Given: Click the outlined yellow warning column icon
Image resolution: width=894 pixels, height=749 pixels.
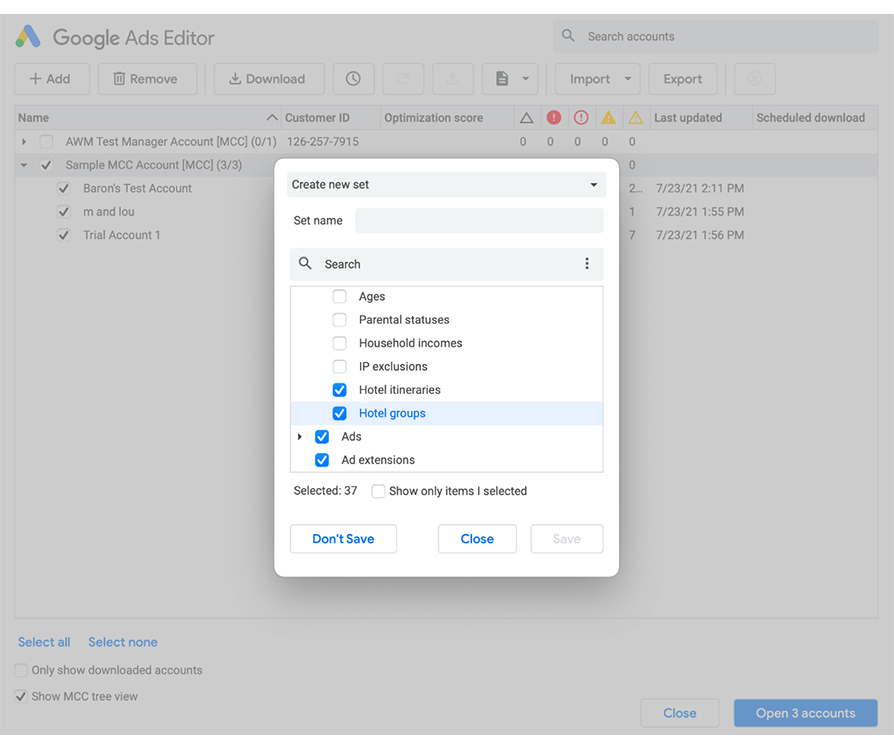Looking at the screenshot, I should [x=636, y=117].
